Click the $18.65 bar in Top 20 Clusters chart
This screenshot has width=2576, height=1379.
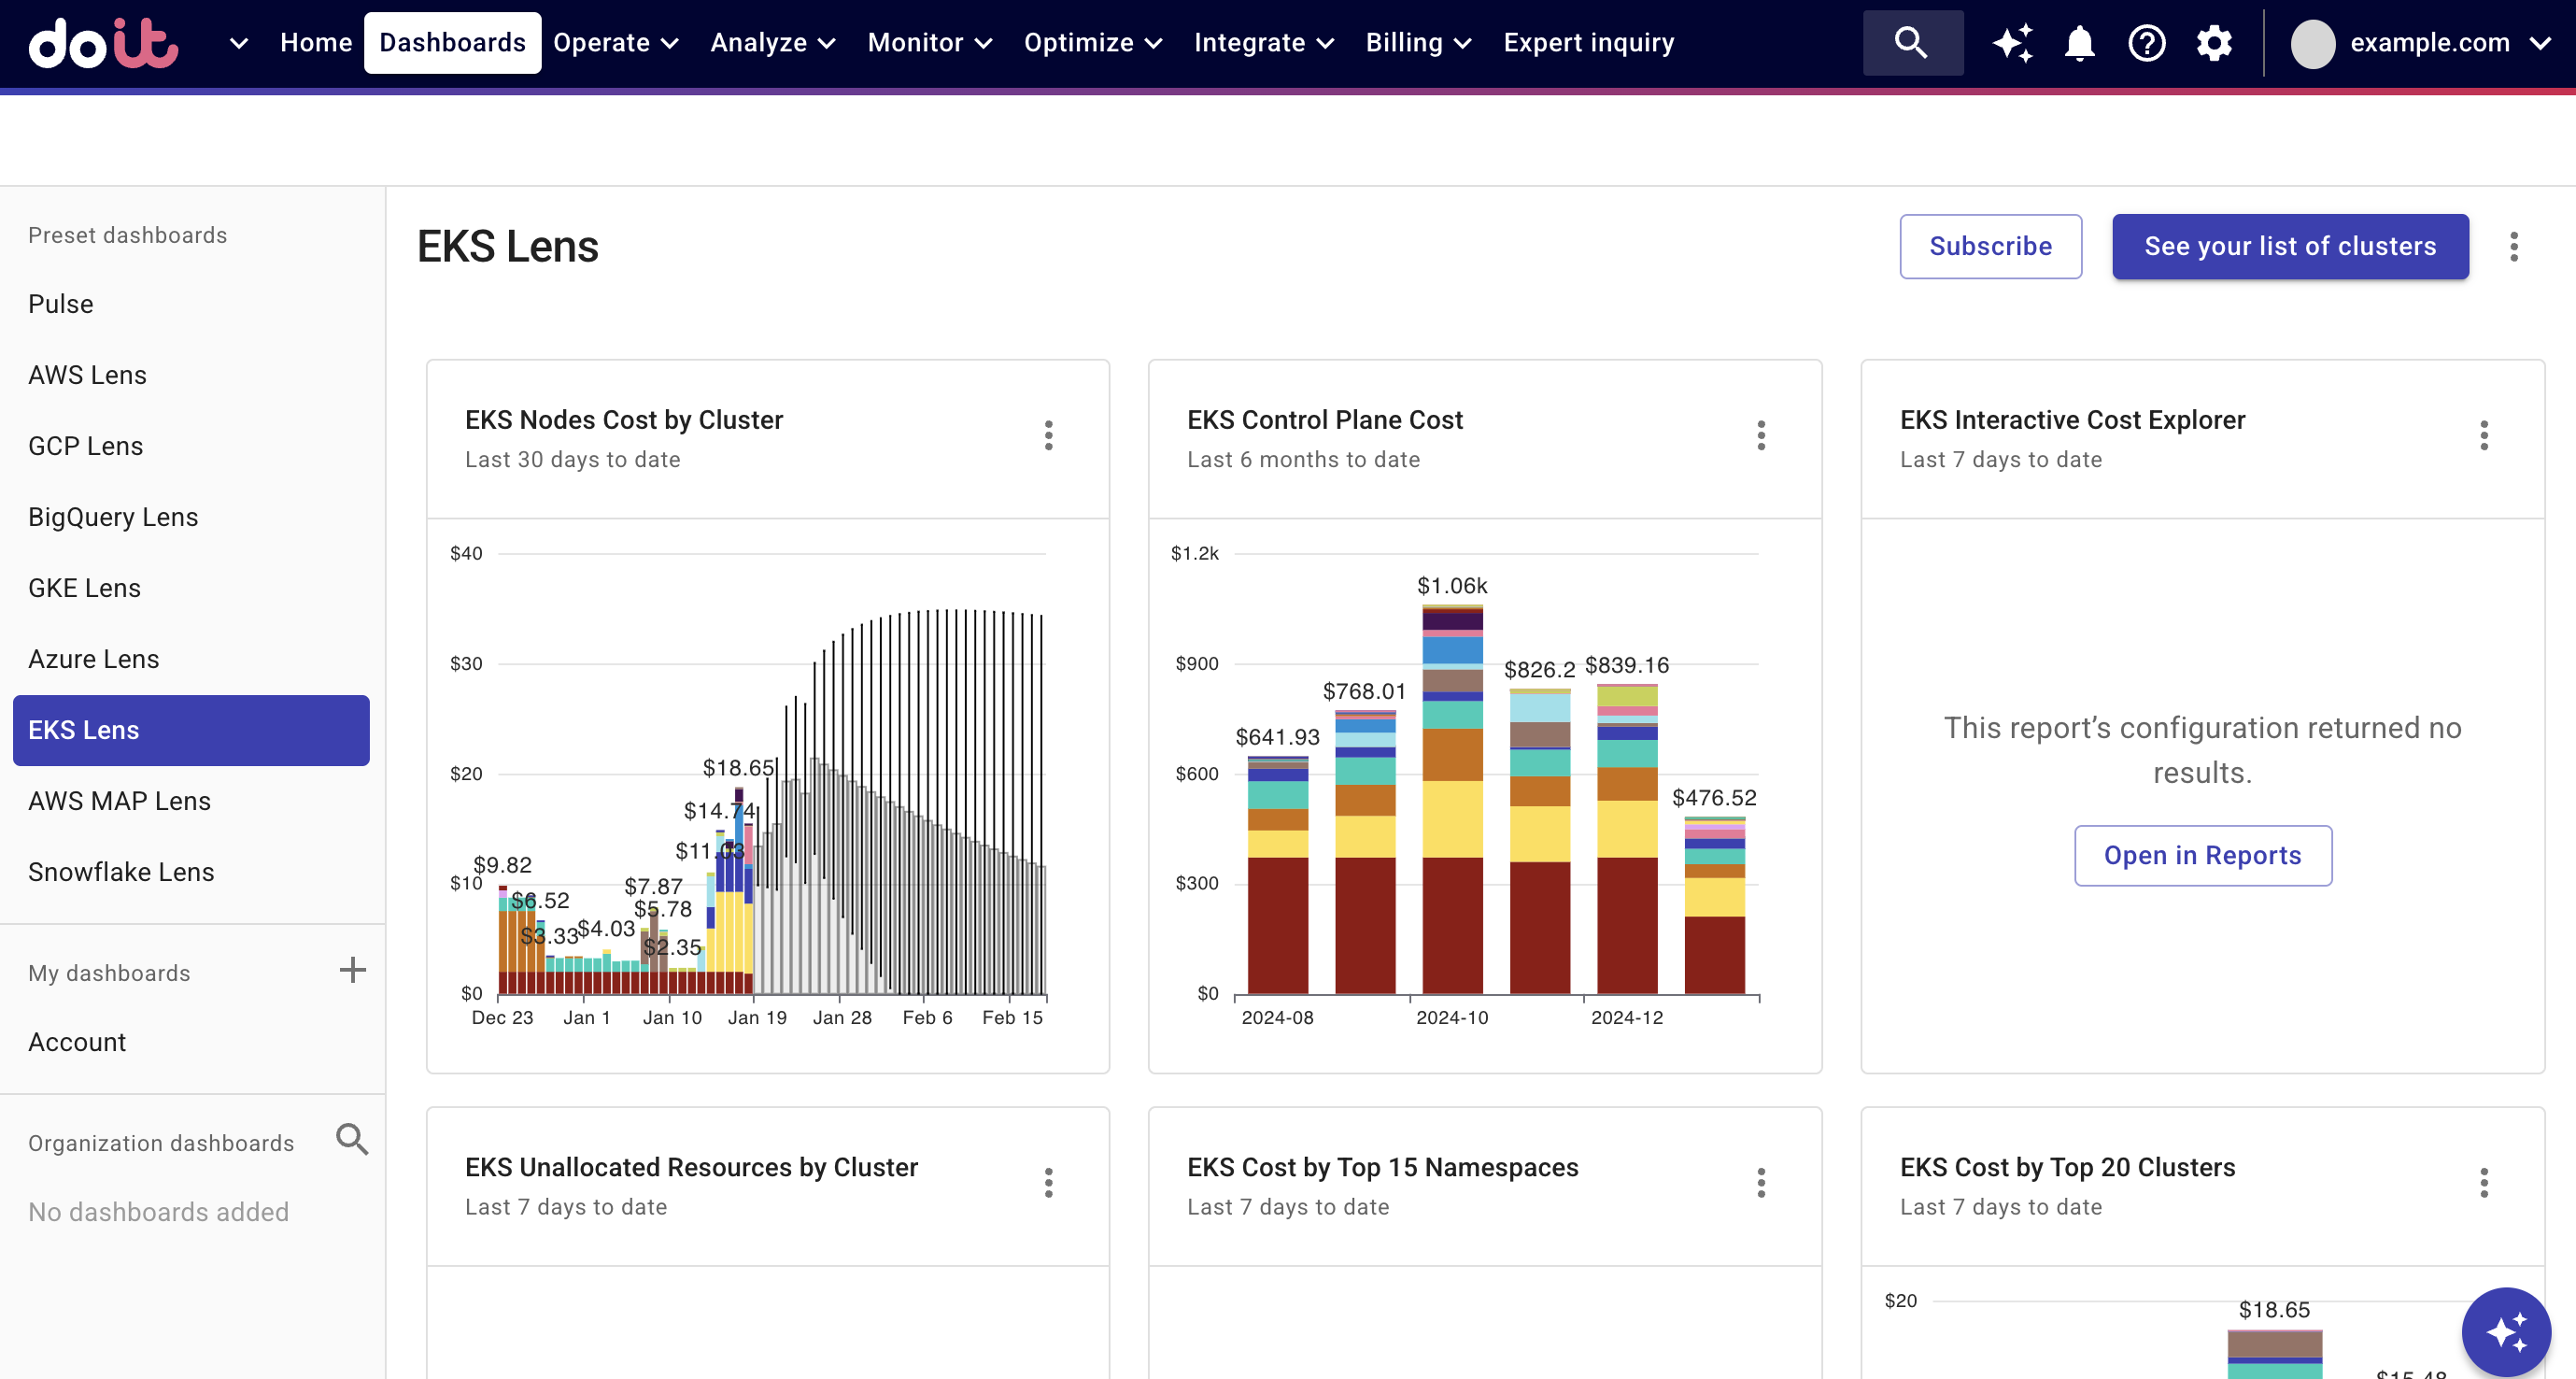tap(2274, 1354)
